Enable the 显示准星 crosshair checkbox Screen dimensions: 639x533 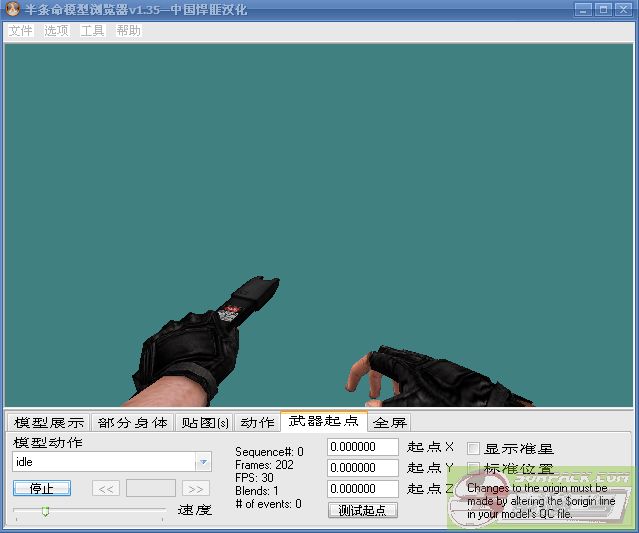click(x=474, y=449)
